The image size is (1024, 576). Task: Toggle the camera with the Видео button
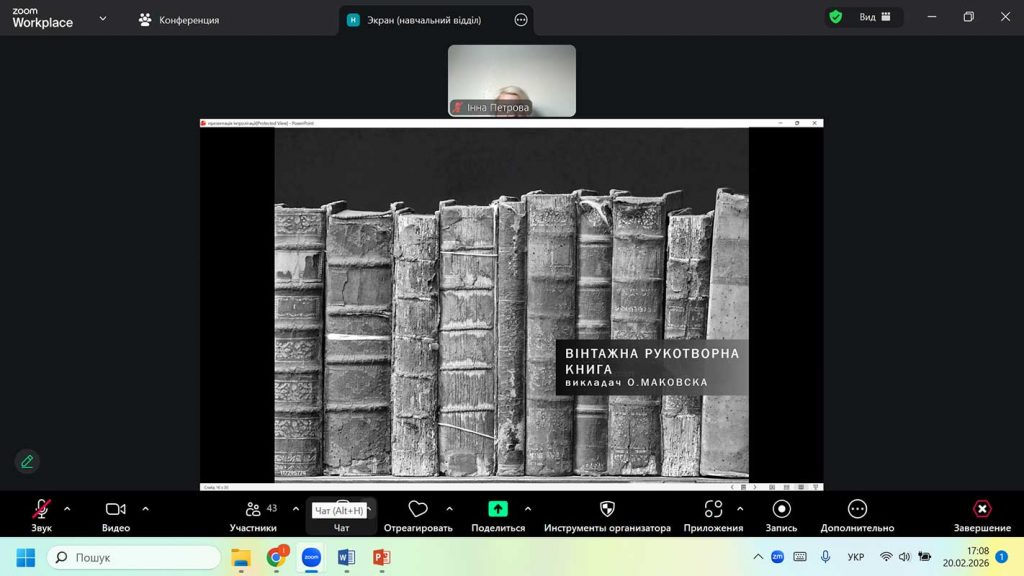(116, 511)
